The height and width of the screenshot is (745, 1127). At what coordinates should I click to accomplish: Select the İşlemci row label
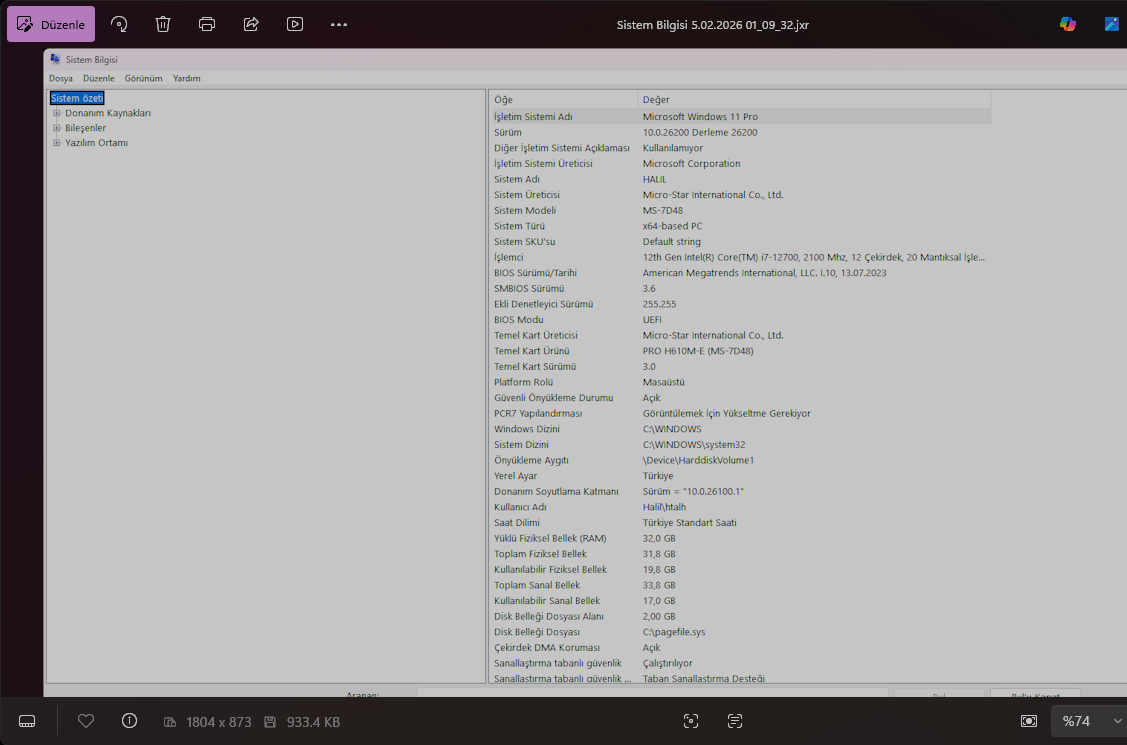coord(509,257)
